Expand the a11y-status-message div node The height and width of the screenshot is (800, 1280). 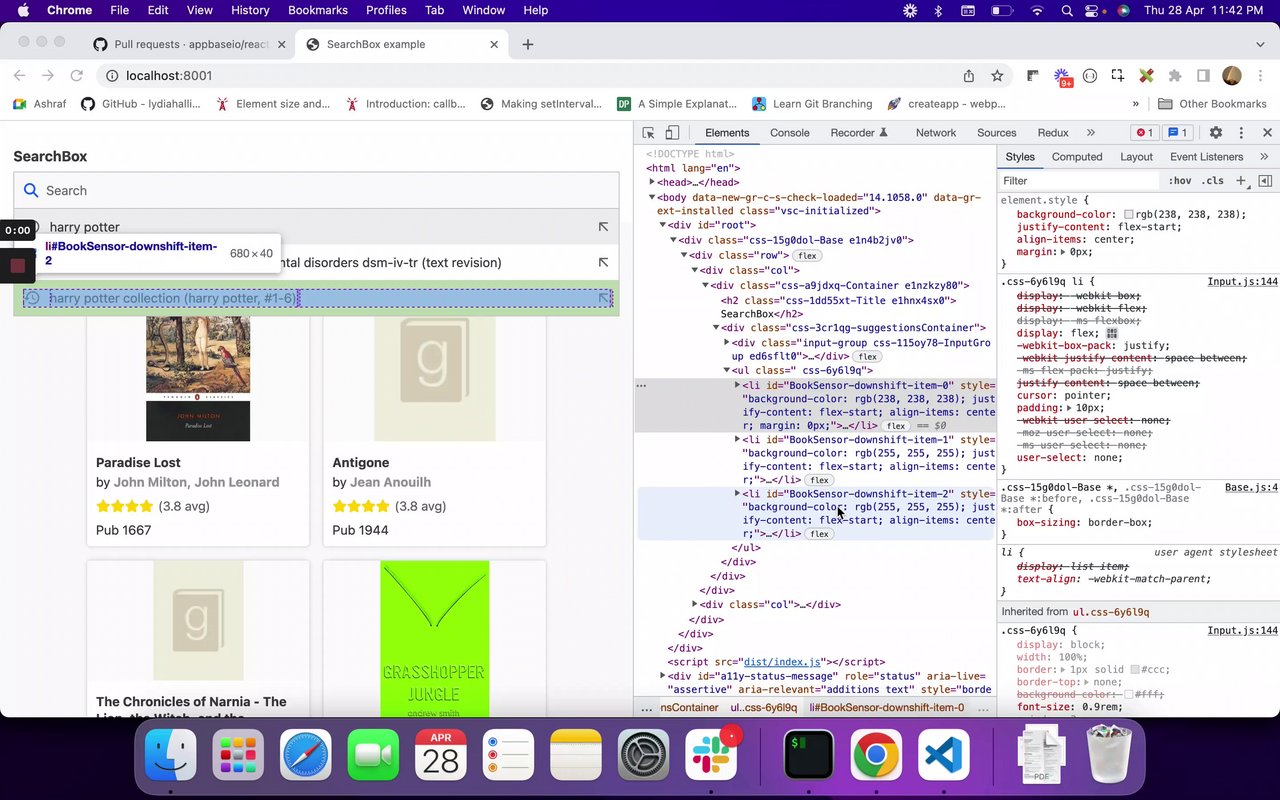[x=663, y=677]
